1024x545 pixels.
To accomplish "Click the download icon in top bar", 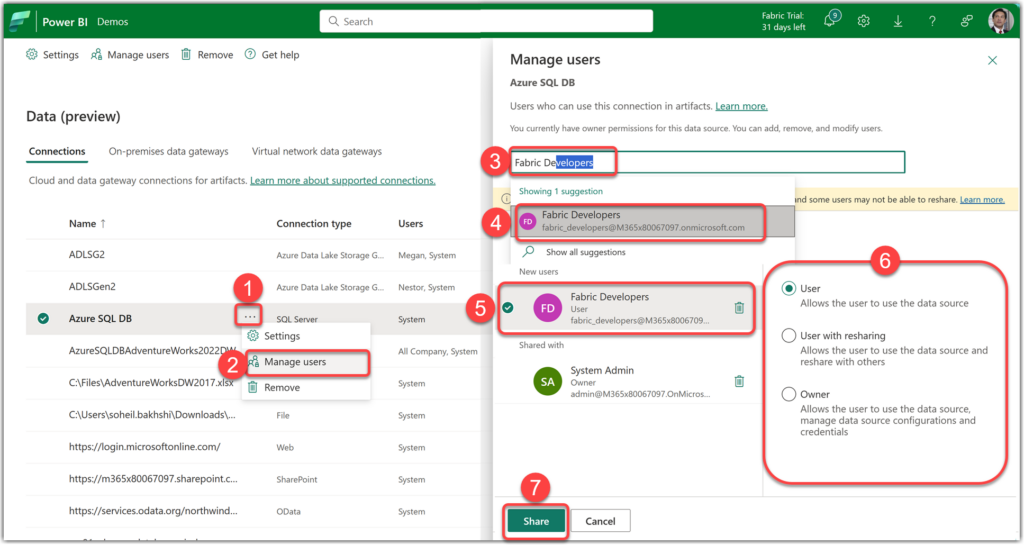I will pos(898,22).
